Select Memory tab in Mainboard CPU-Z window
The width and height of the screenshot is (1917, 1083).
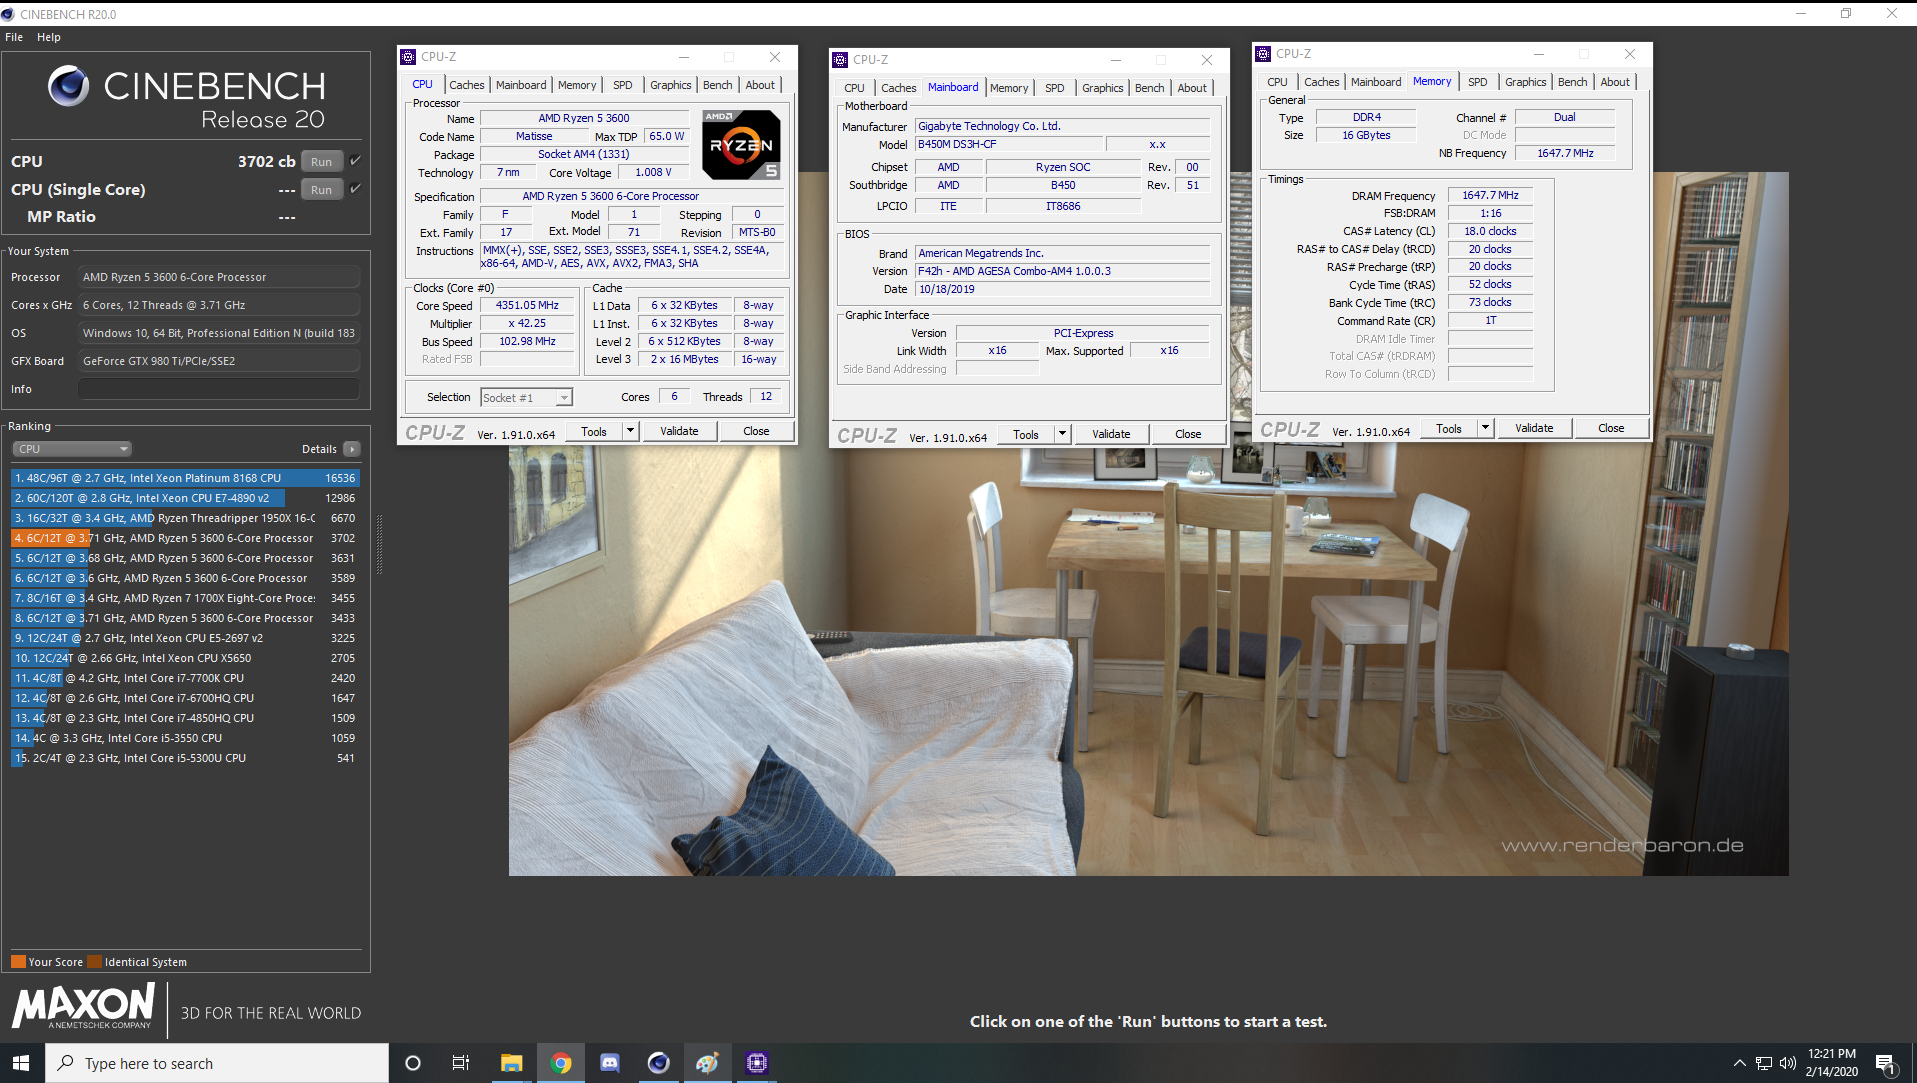point(1009,88)
